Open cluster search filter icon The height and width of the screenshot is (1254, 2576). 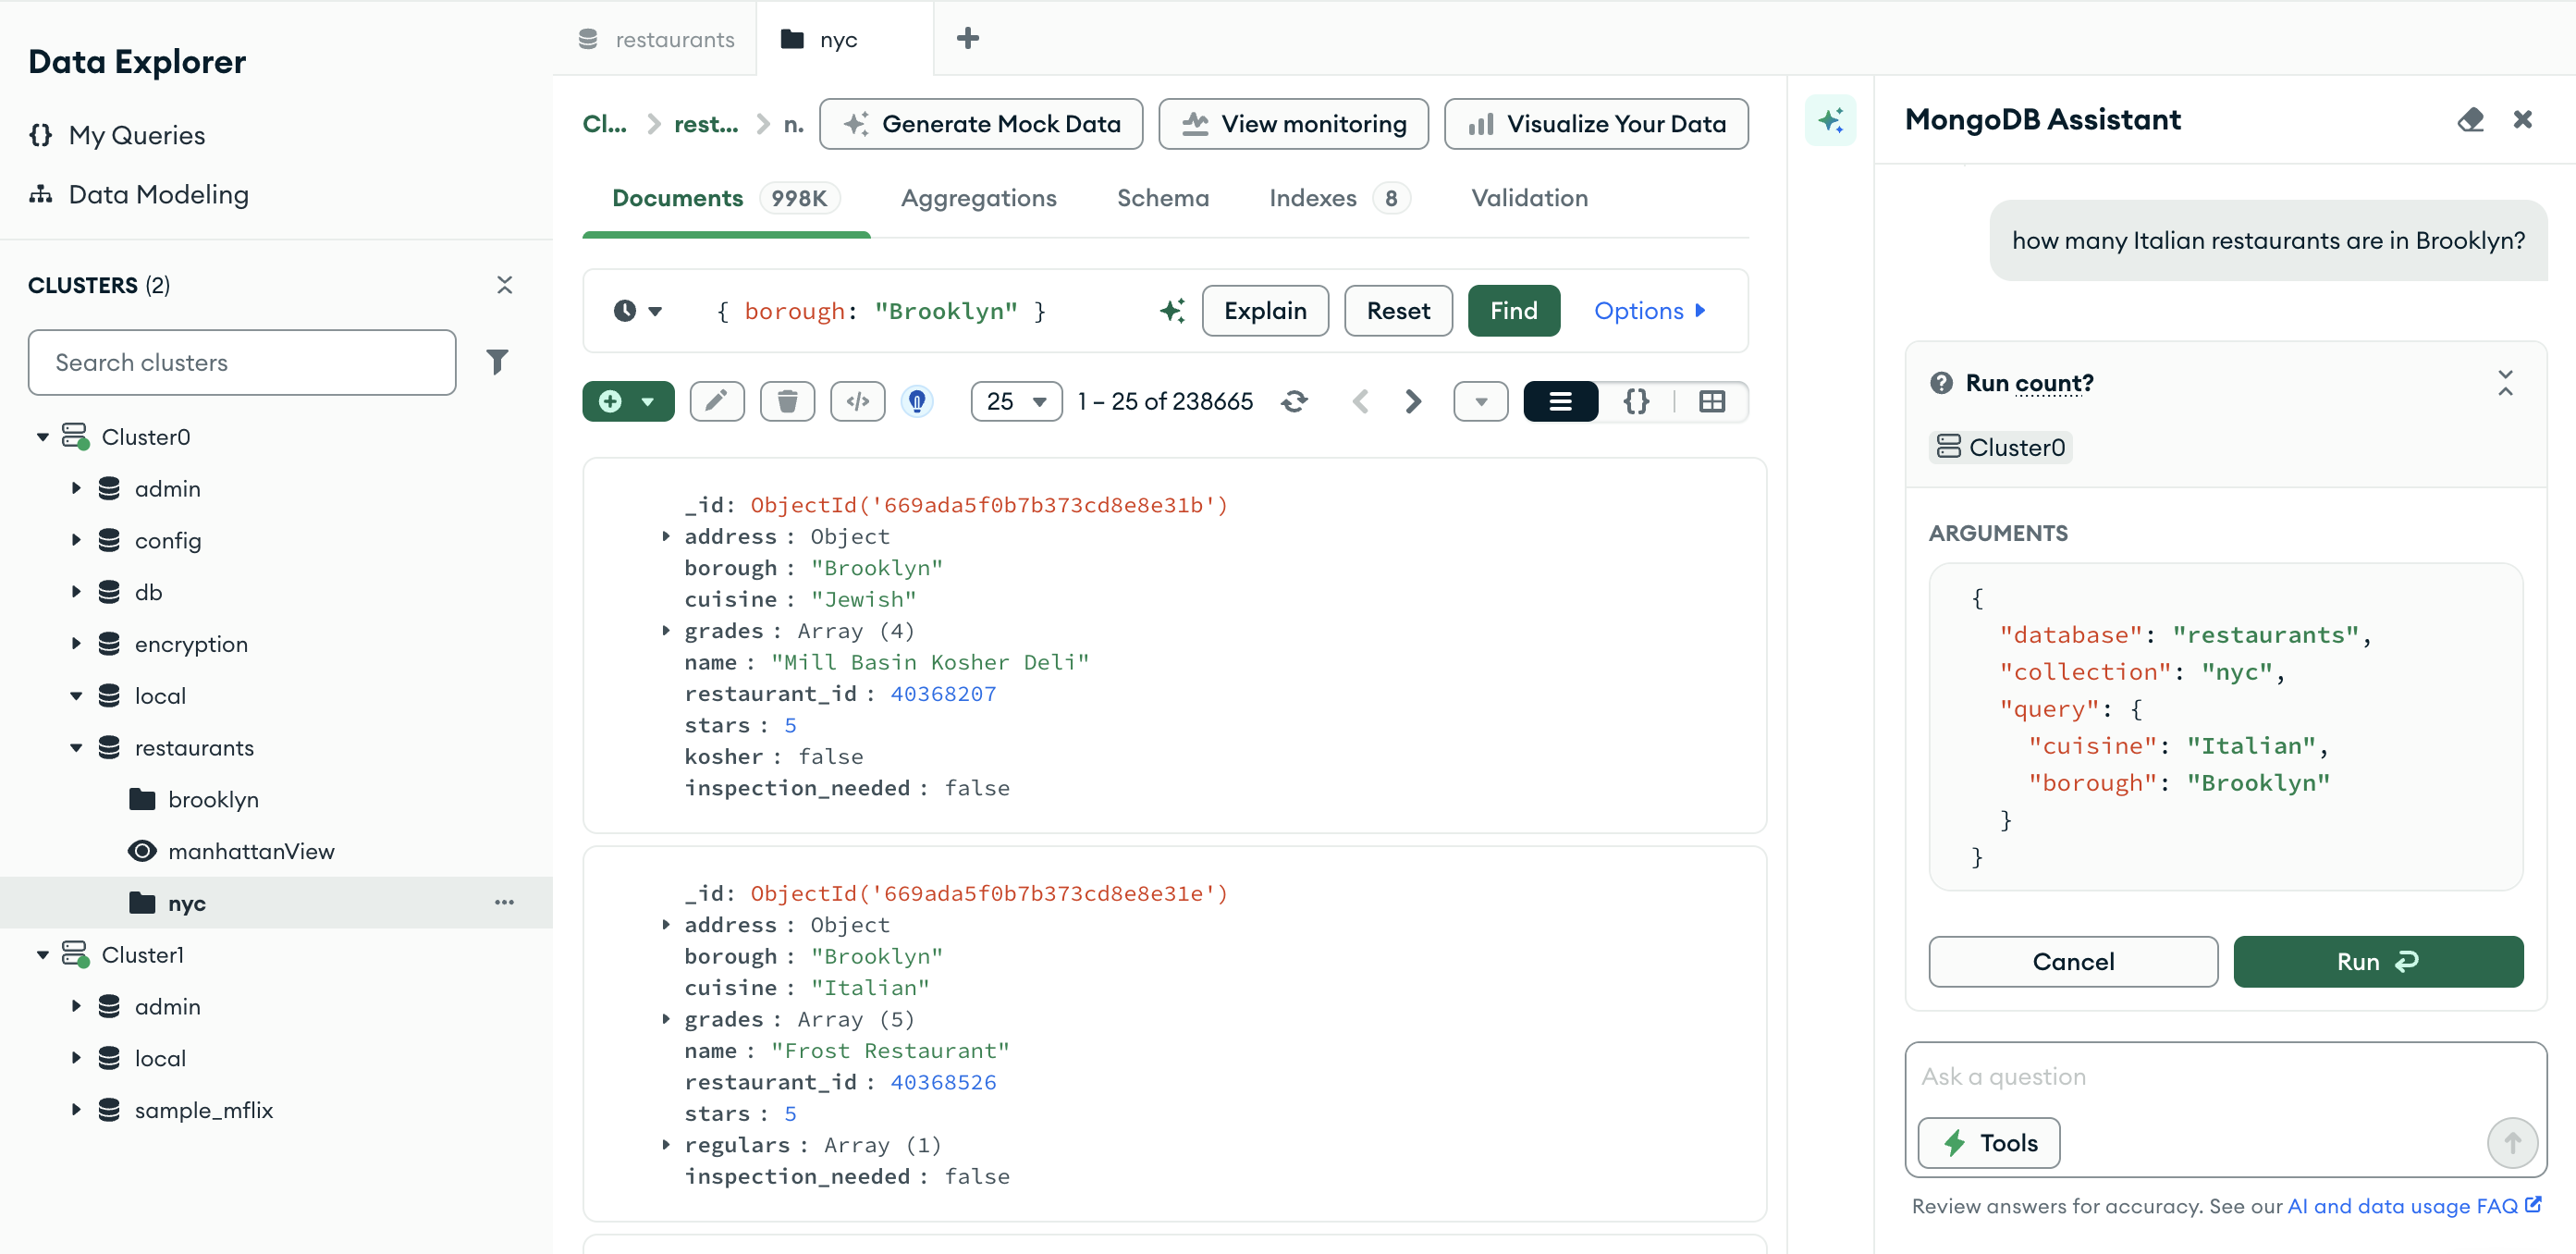498,362
